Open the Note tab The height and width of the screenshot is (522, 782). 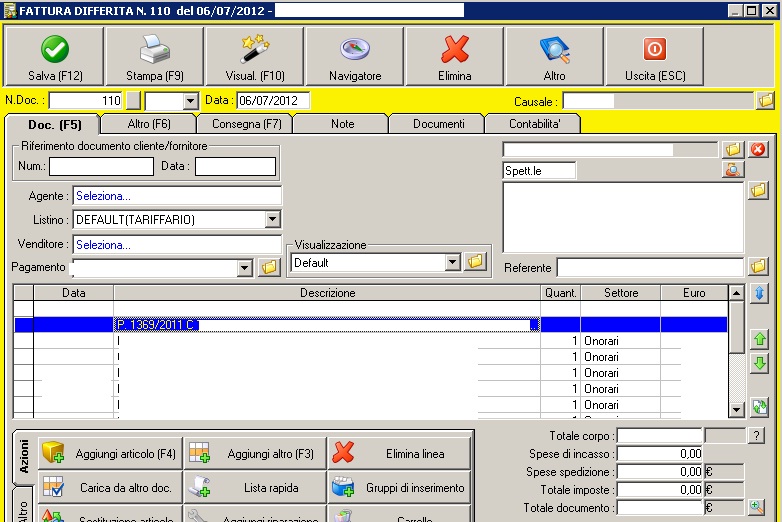click(x=342, y=124)
